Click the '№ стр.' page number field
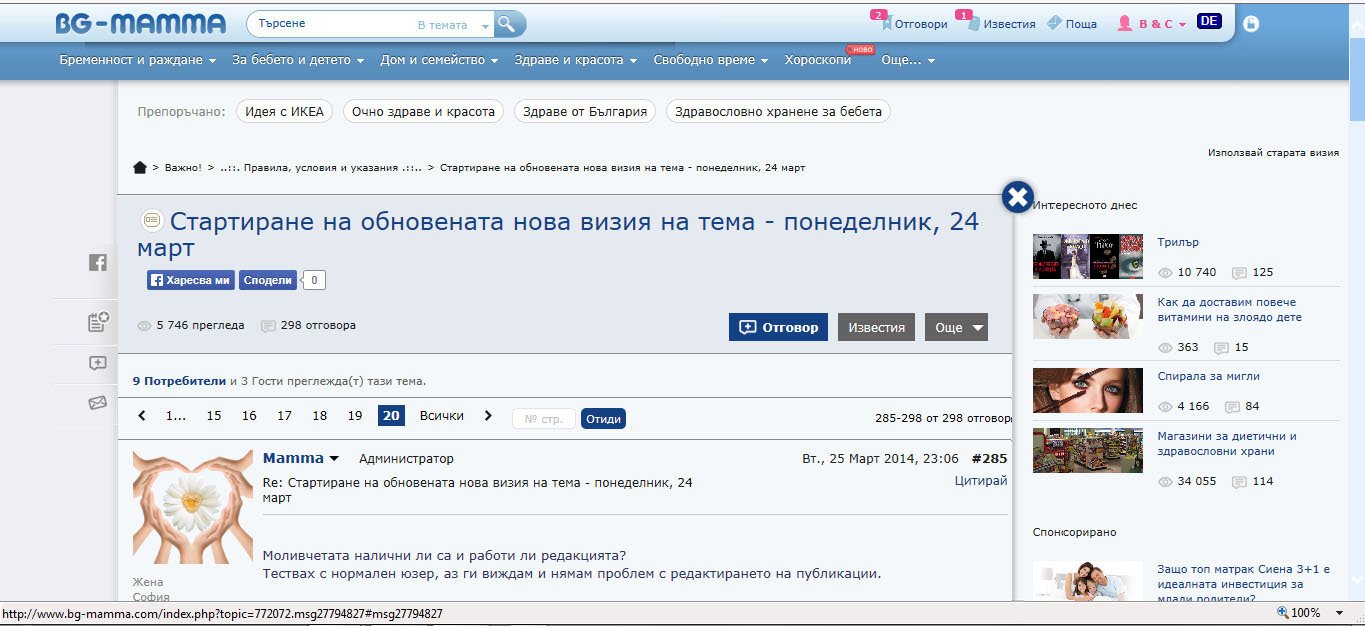This screenshot has width=1365, height=626. coord(544,419)
